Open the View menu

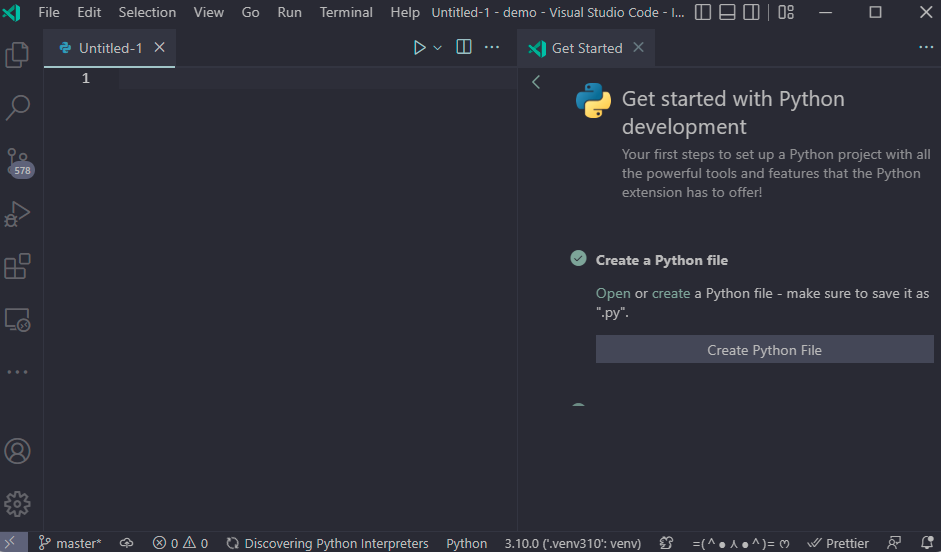(208, 12)
